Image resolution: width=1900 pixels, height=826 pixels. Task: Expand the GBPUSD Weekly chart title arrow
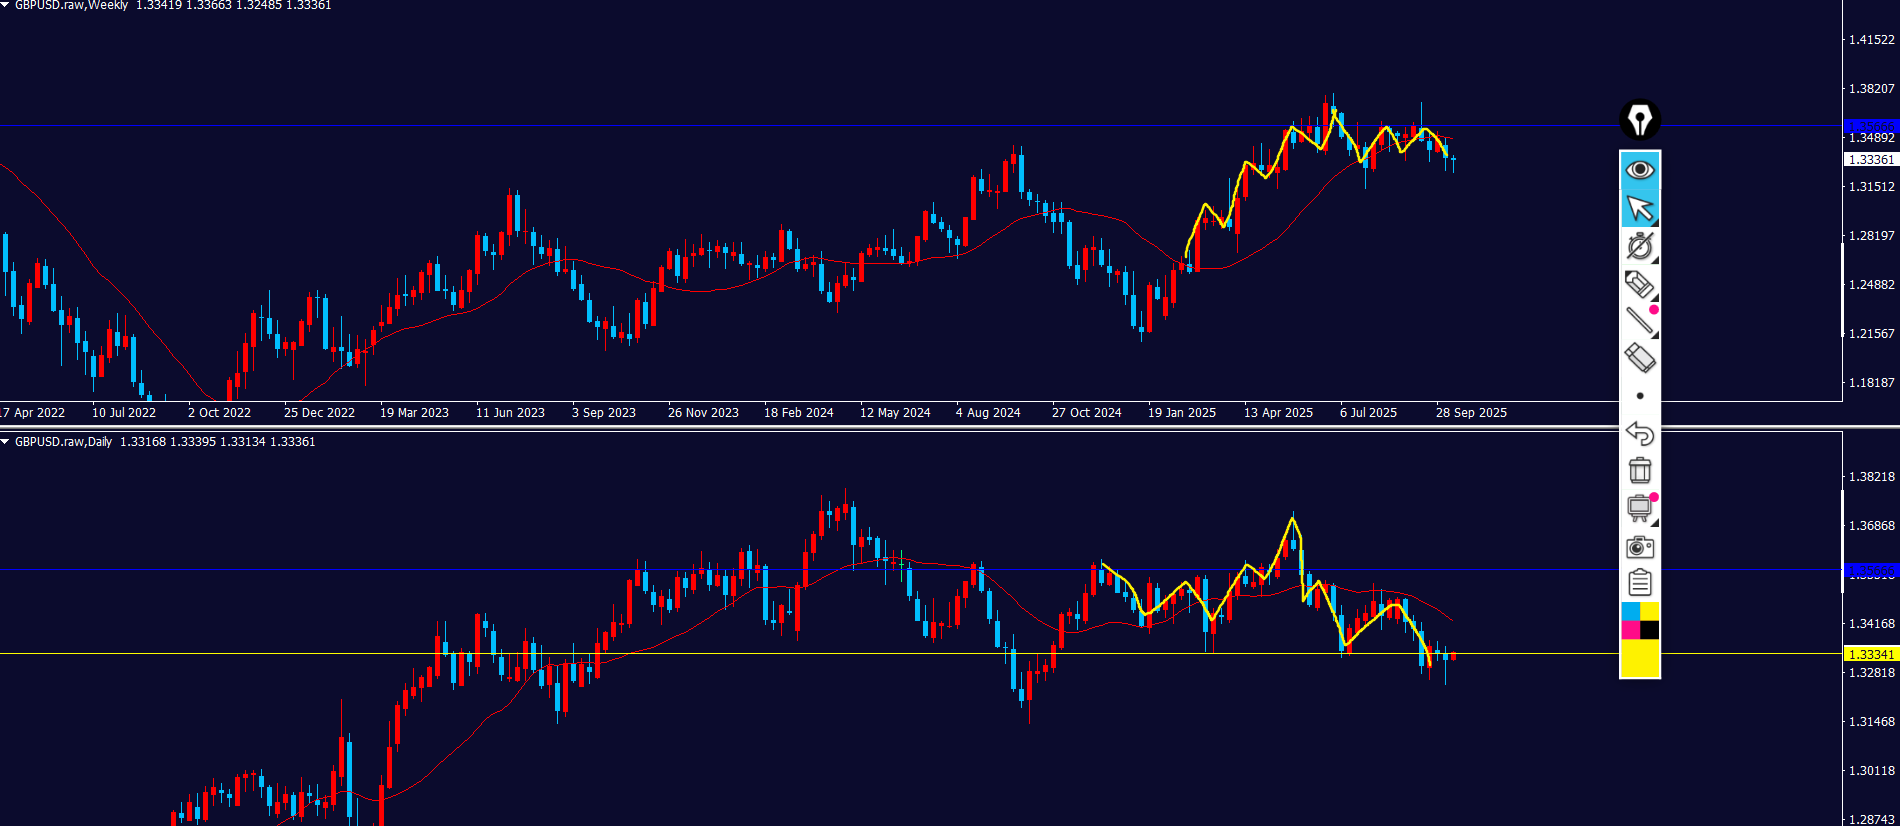pyautogui.click(x=5, y=5)
